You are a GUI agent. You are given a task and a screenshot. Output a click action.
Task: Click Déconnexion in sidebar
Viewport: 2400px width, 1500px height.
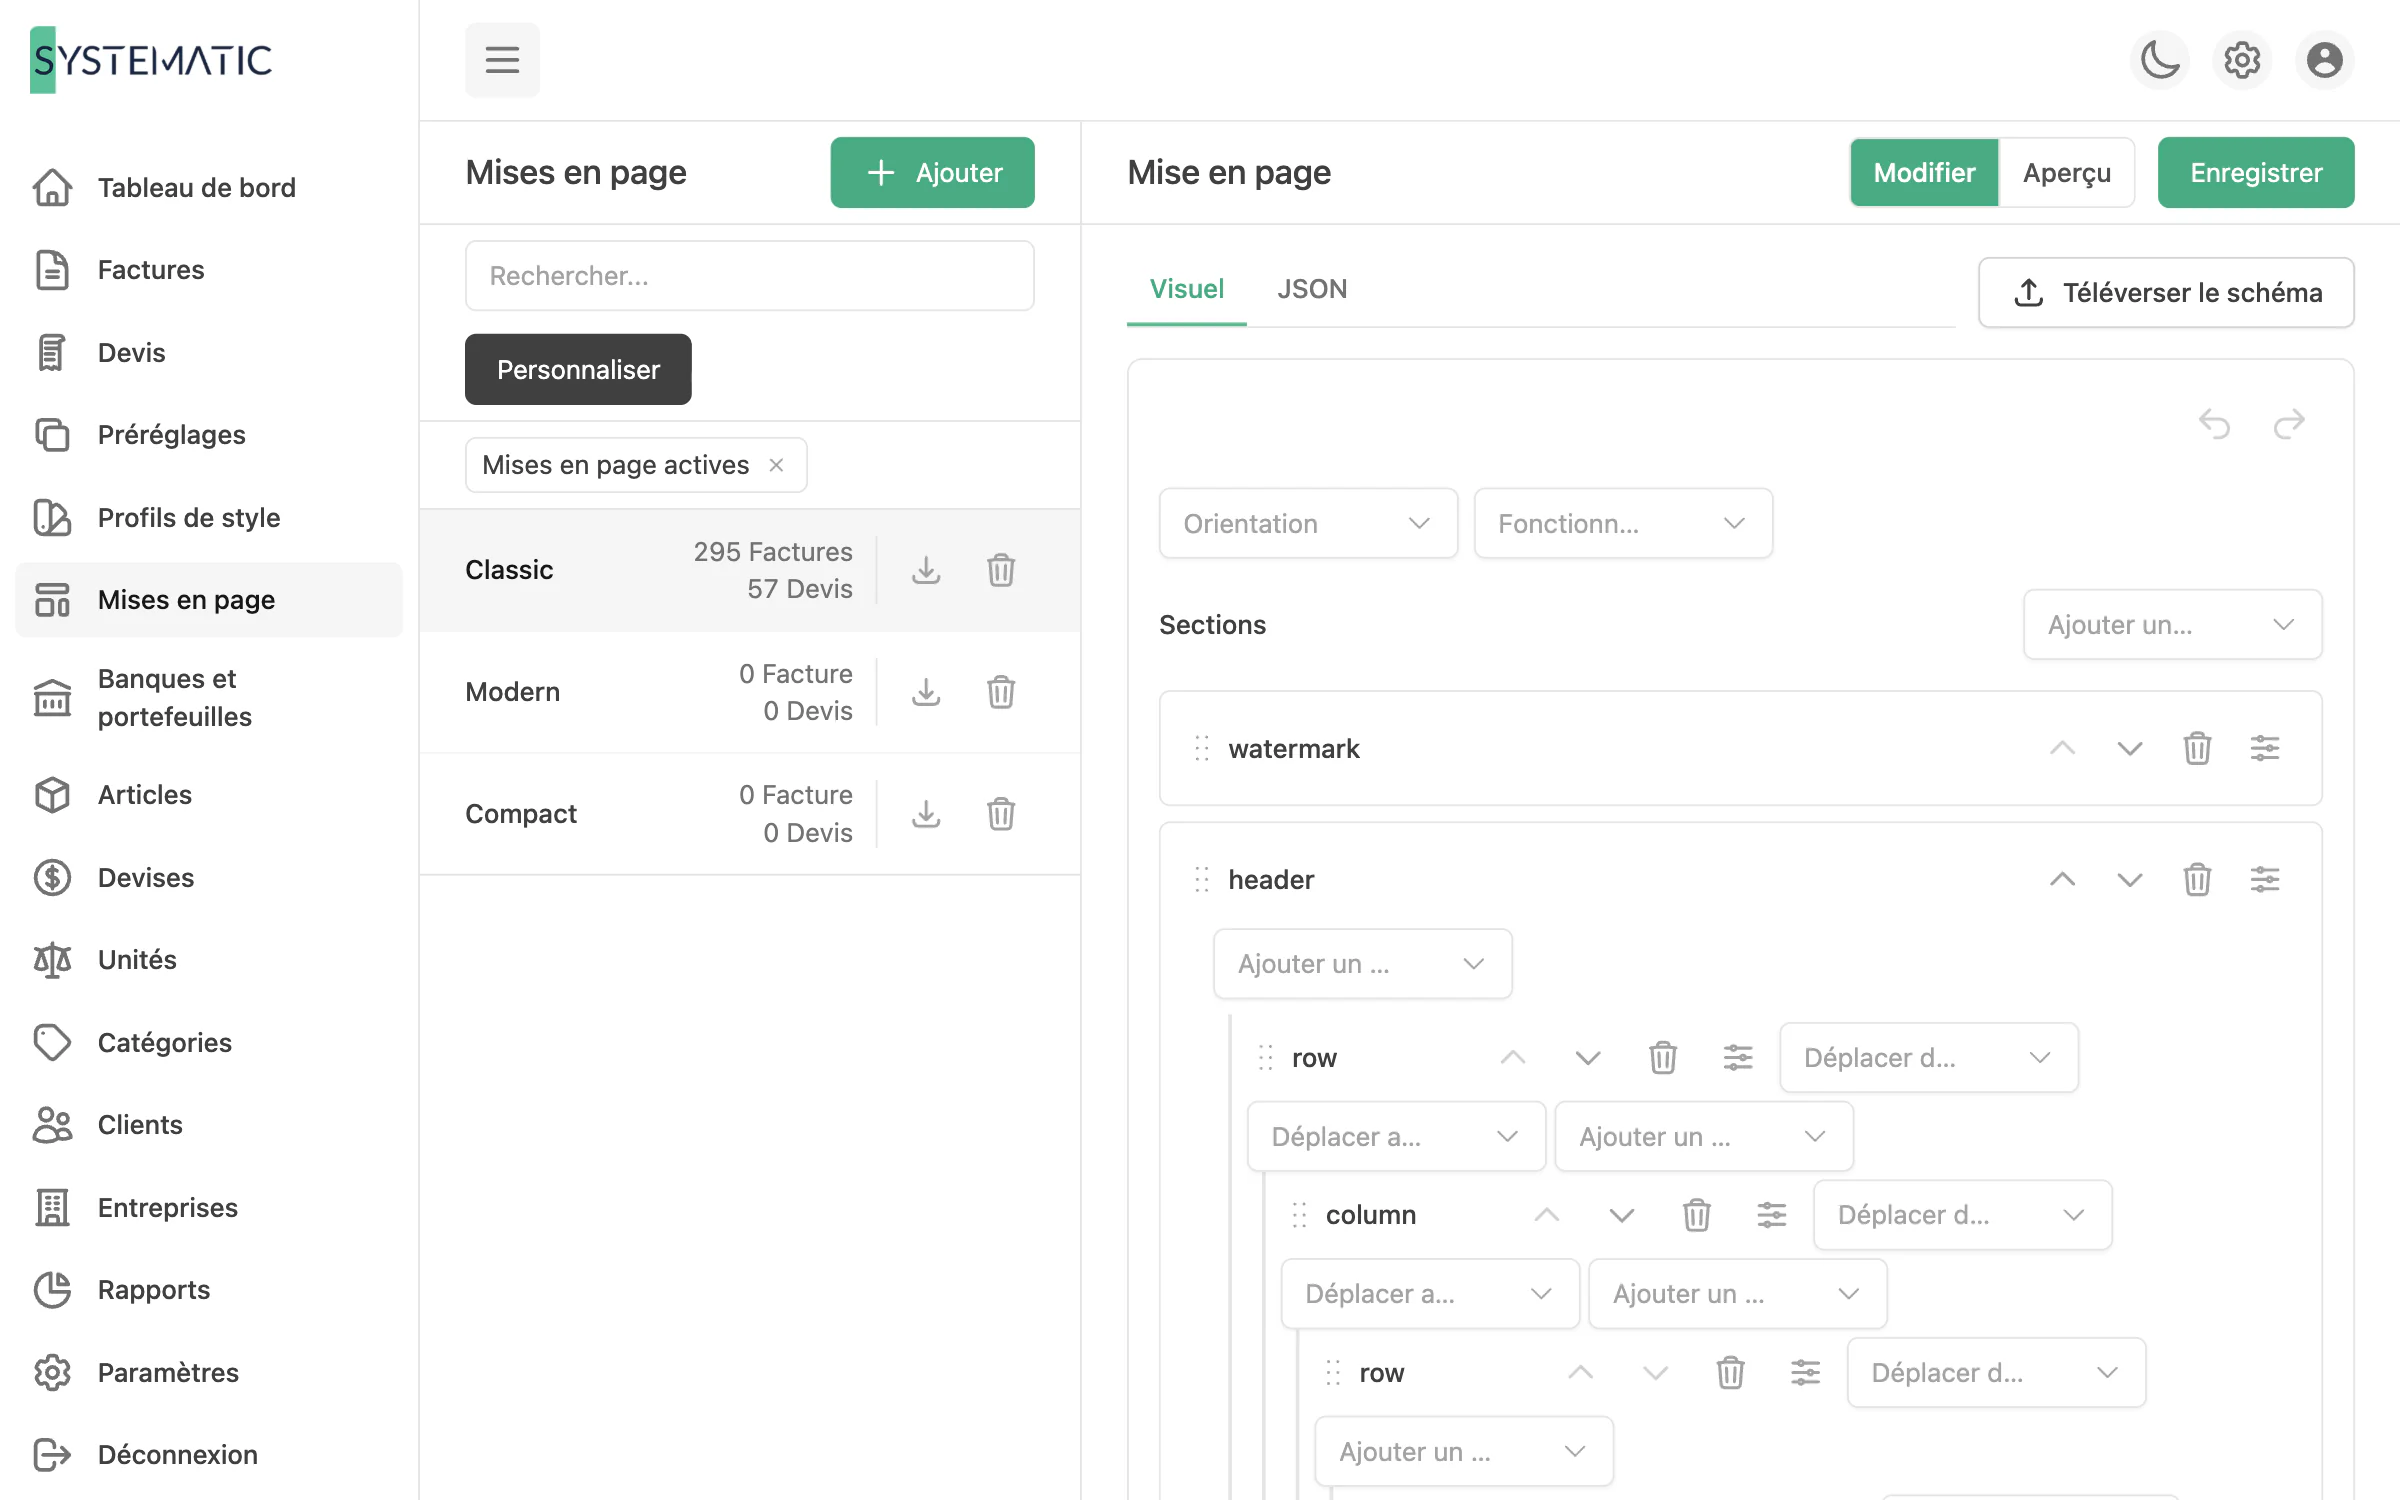(209, 1455)
